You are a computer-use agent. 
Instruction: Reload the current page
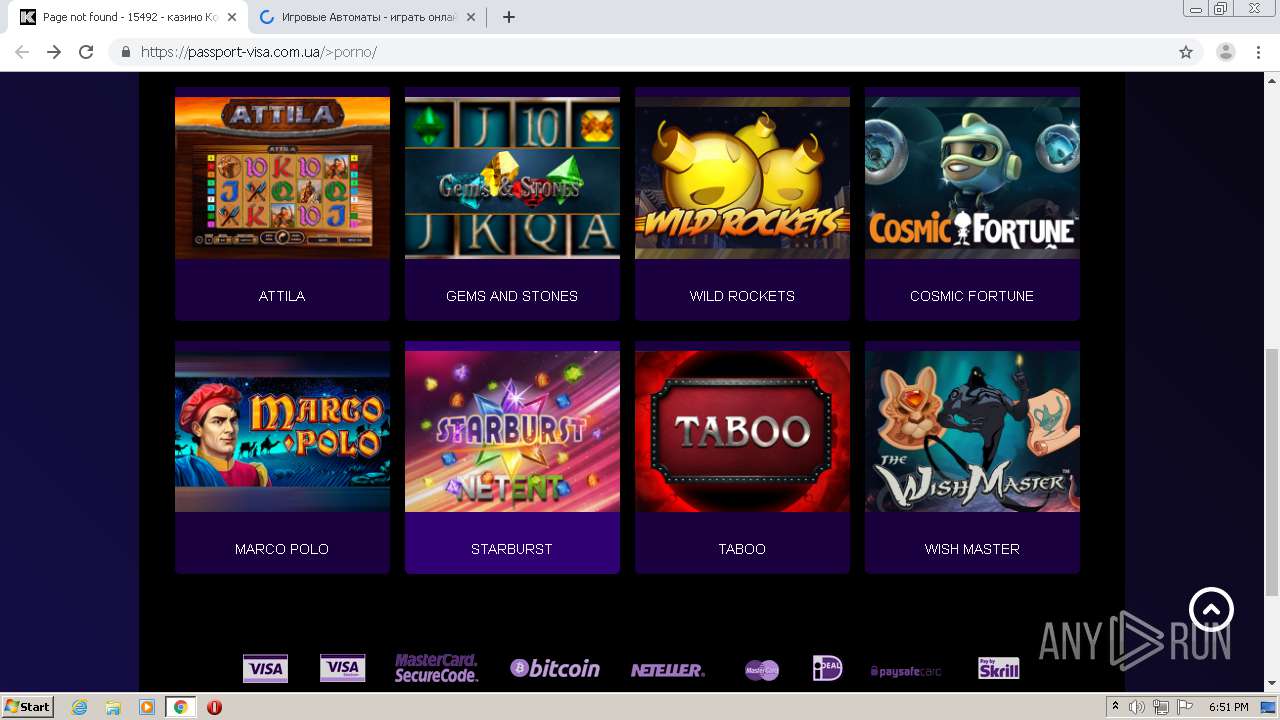(86, 52)
